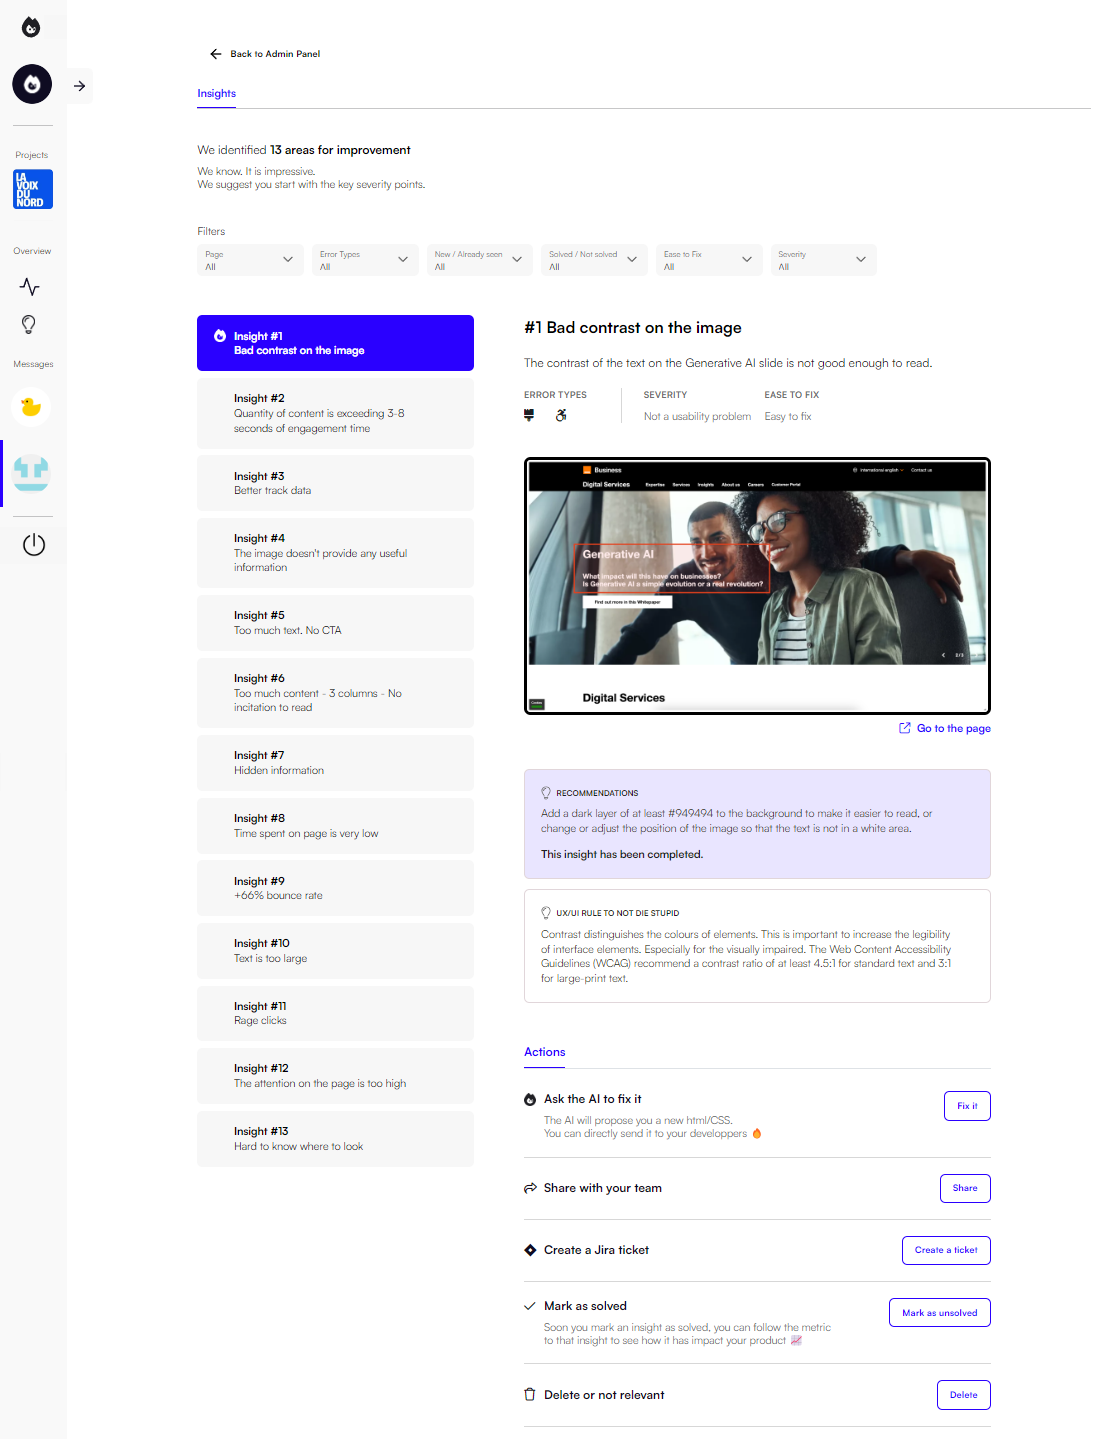Click the accessibility wheelchair error type icon
This screenshot has width=1105, height=1439.
pyautogui.click(x=561, y=415)
